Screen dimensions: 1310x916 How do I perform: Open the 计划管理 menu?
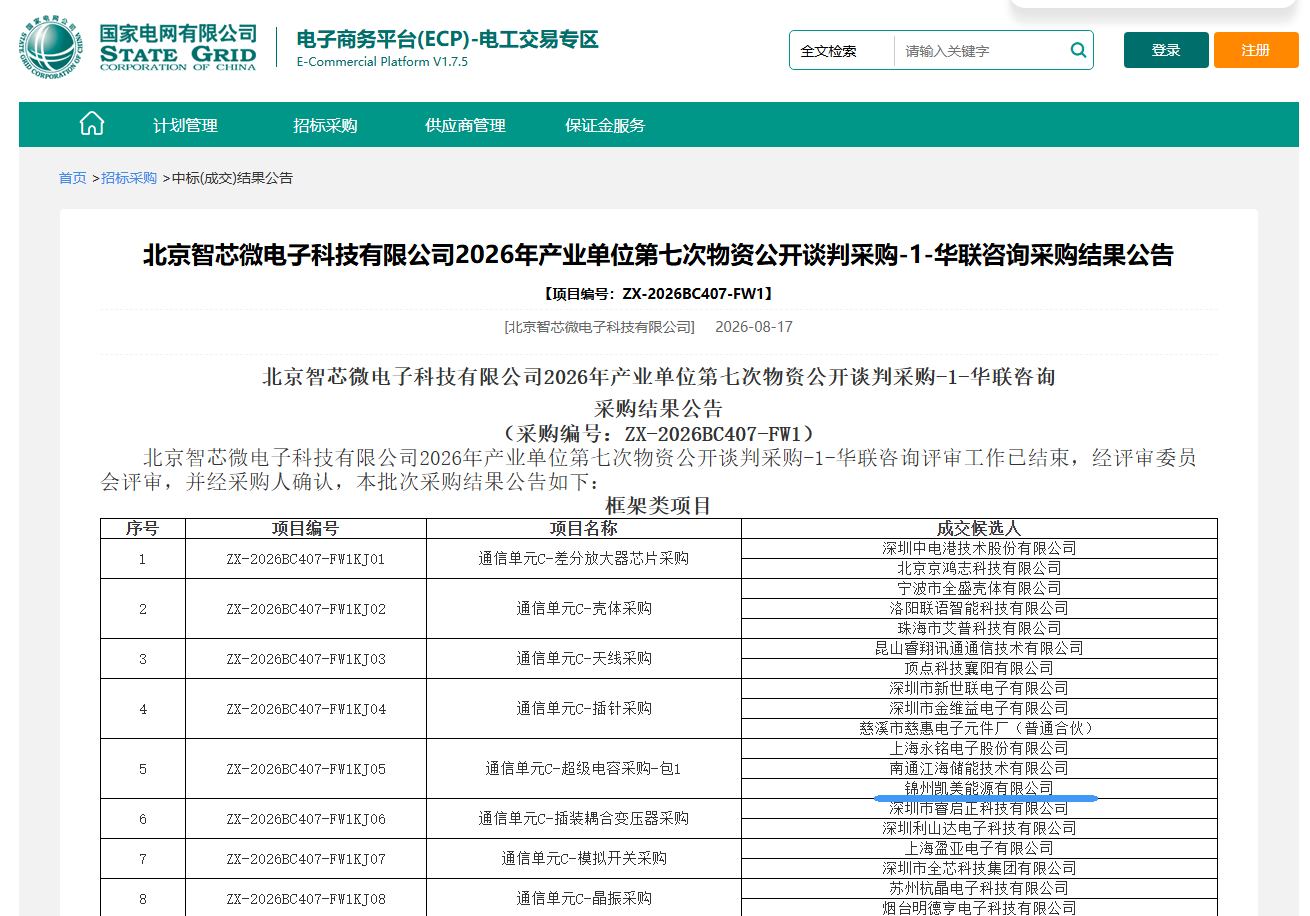coord(185,125)
